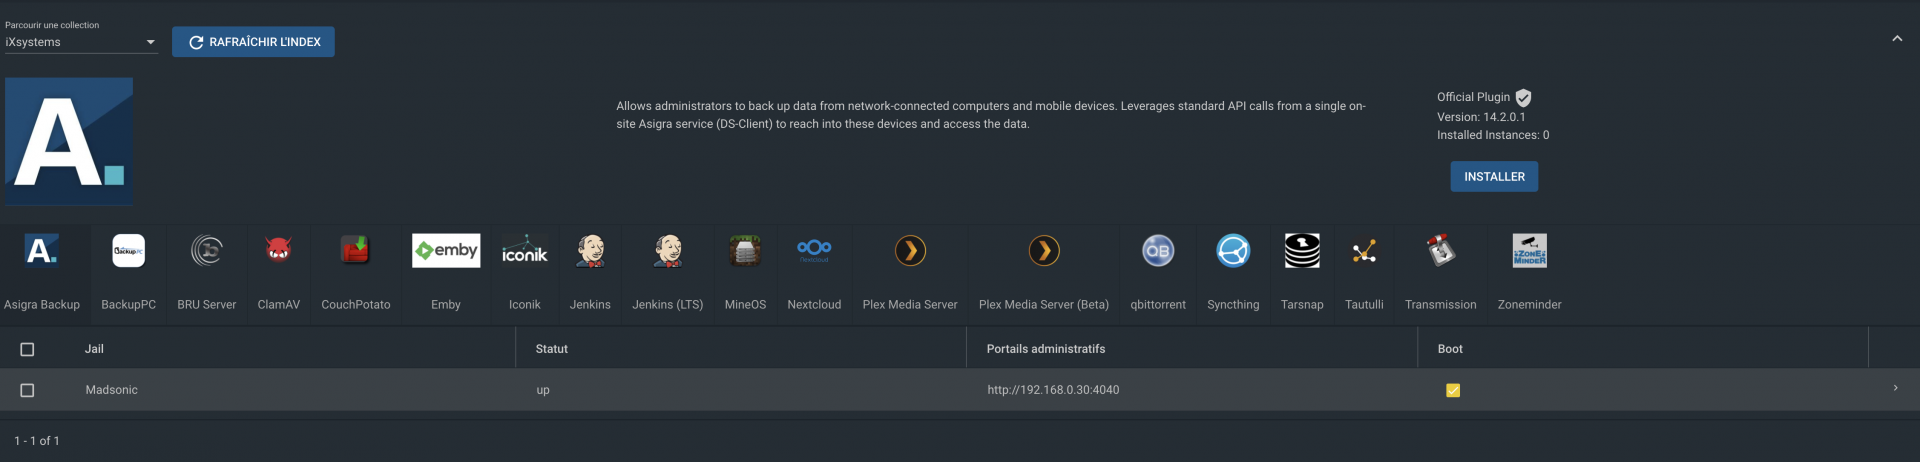Viewport: 1920px width, 462px height.
Task: Collapse the plugin browser panel
Action: pyautogui.click(x=1897, y=39)
